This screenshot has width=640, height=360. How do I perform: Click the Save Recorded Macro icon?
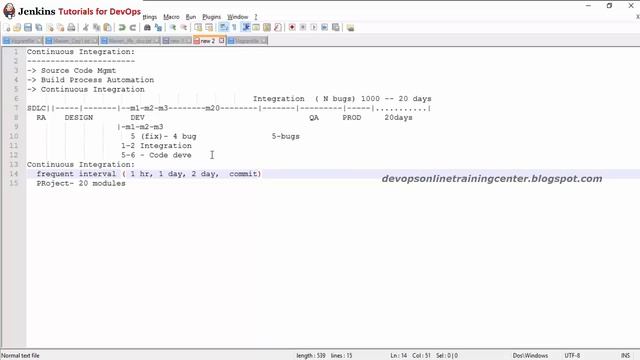[x=336, y=28]
